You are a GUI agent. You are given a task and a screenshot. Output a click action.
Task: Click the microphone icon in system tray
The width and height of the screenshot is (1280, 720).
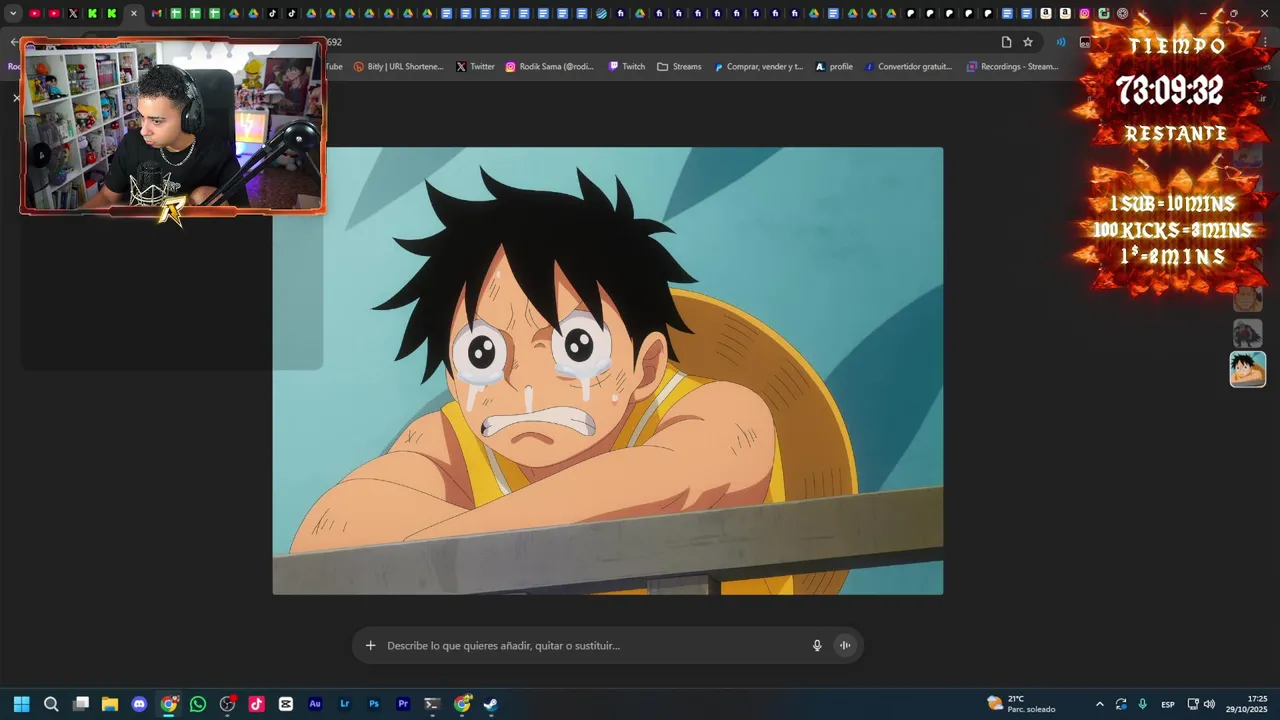(x=1142, y=704)
